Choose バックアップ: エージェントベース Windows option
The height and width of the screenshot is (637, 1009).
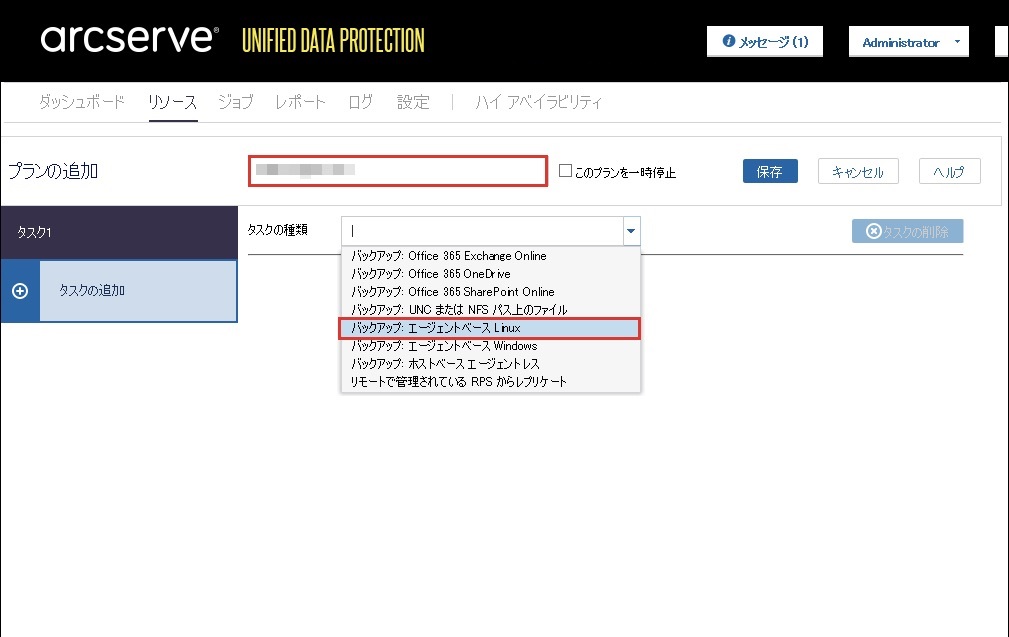pyautogui.click(x=490, y=346)
